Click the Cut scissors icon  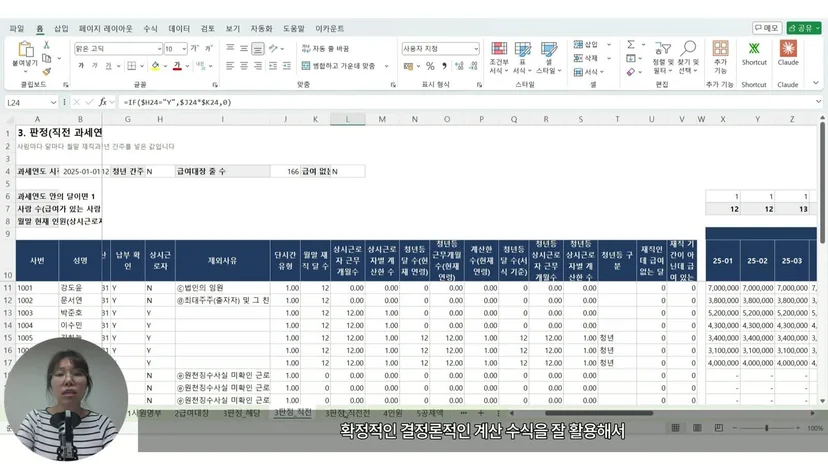point(46,45)
